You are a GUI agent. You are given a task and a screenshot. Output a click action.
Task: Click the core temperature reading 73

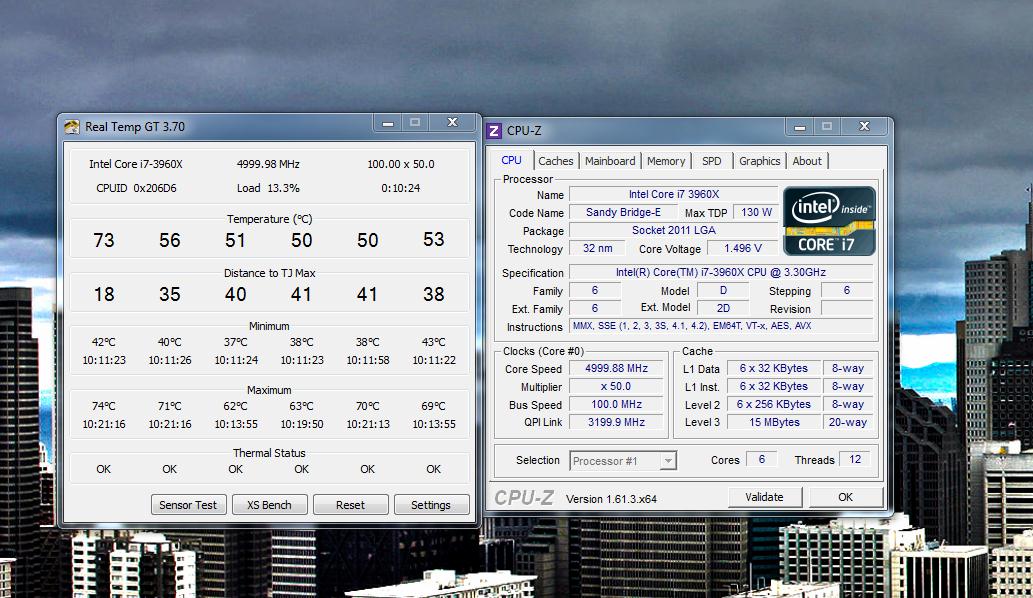point(103,240)
